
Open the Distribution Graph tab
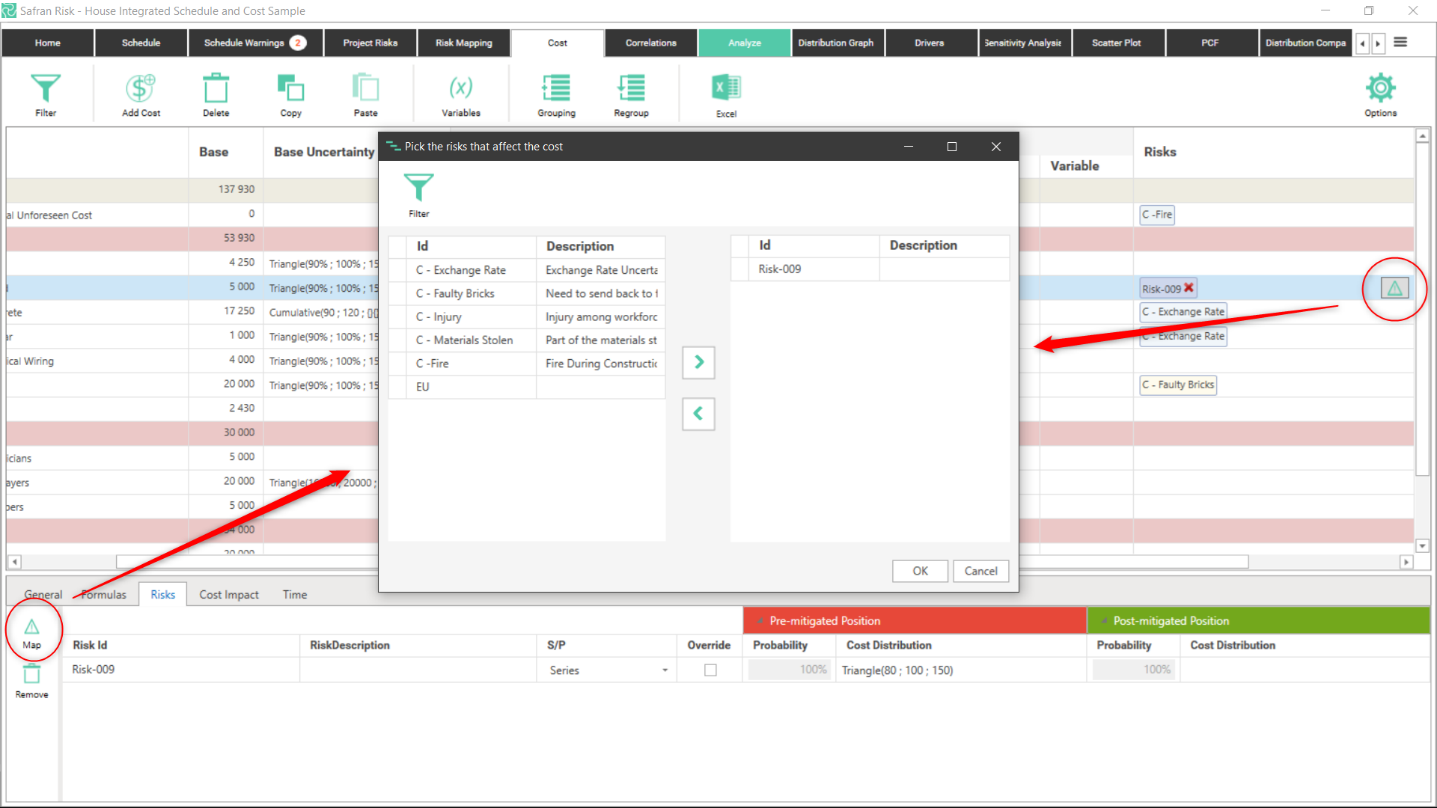coord(836,43)
